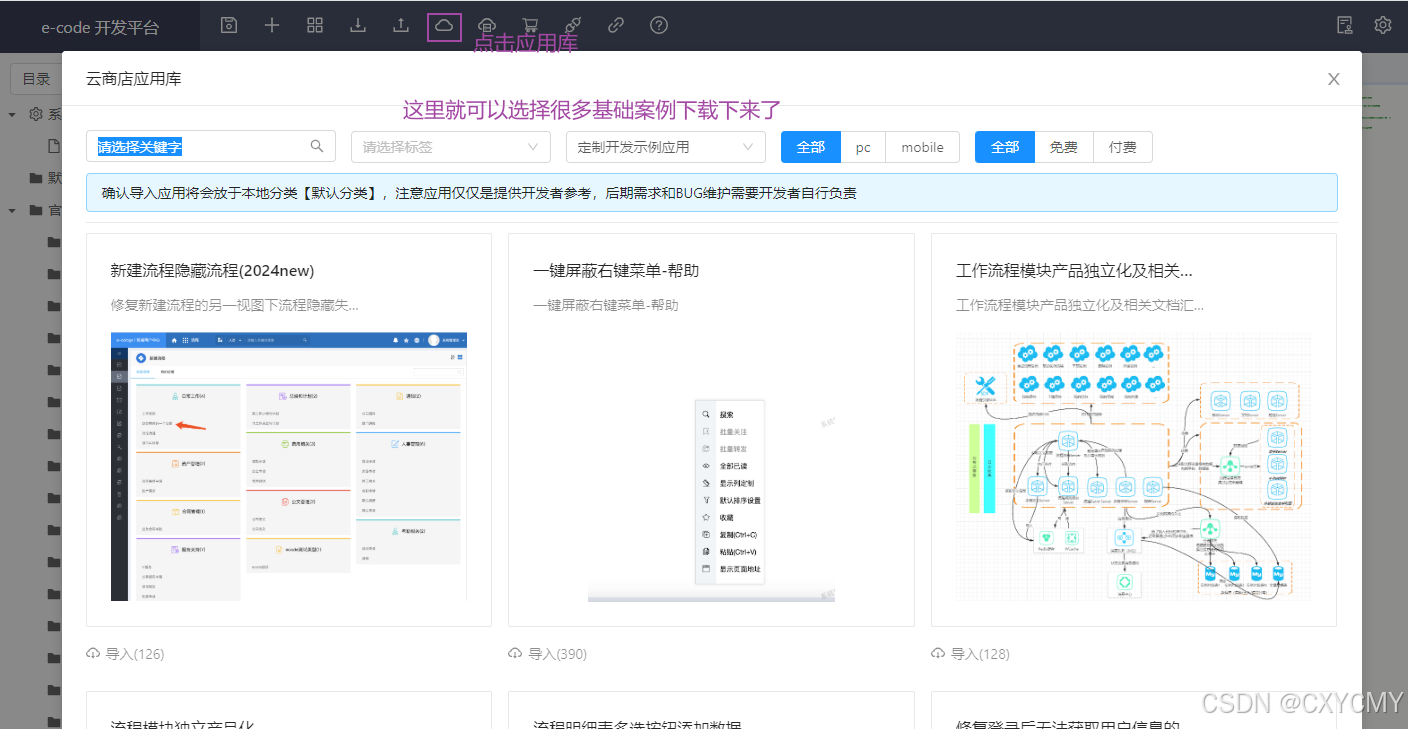Open the app grid modules icon

pyautogui.click(x=314, y=25)
